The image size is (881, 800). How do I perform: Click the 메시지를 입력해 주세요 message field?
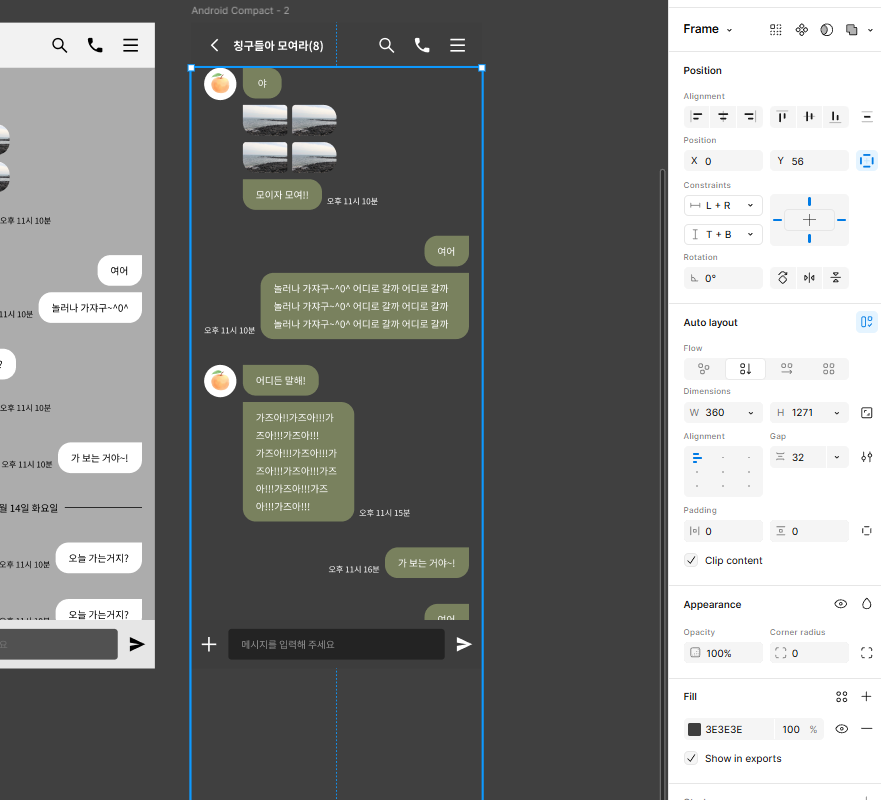click(x=336, y=644)
